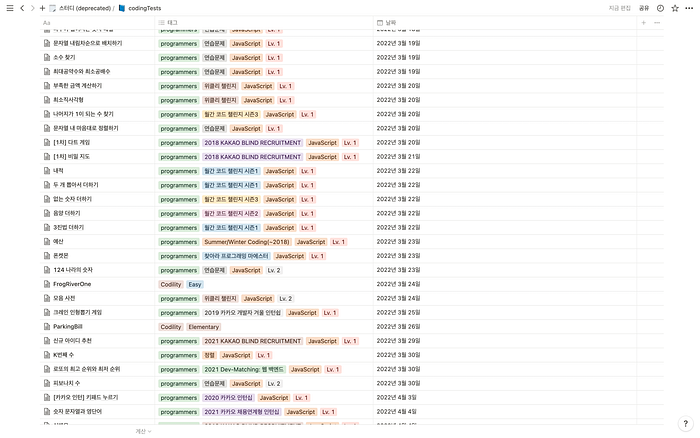
Task: Click page icon of 최소직사각형 row
Action: pyautogui.click(x=47, y=100)
